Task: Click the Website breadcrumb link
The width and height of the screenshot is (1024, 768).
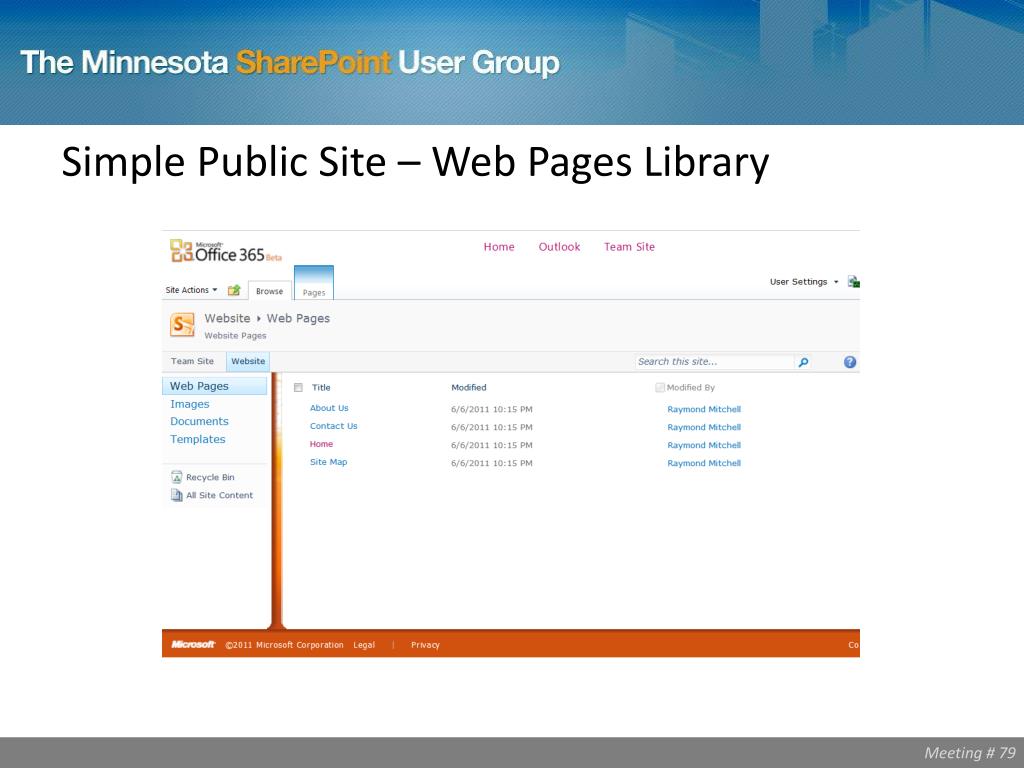Action: pyautogui.click(x=227, y=318)
